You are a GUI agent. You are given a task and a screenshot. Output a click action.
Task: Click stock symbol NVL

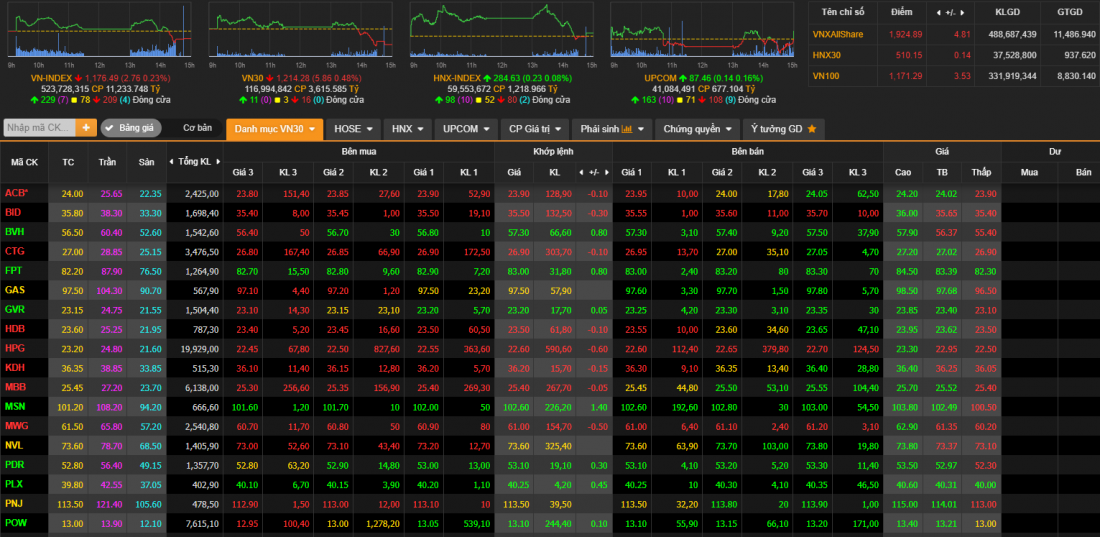[14, 445]
